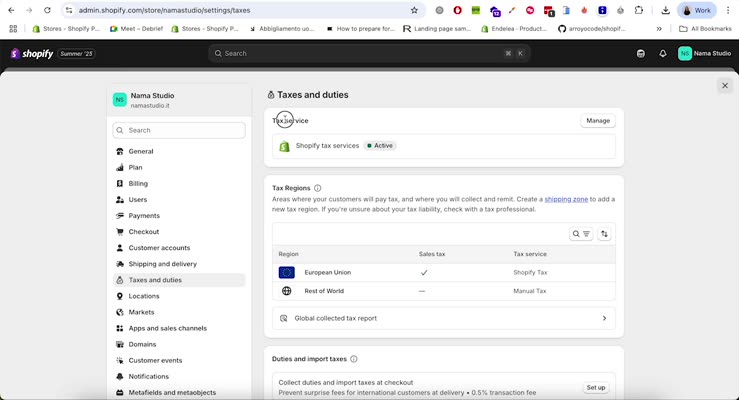Click the Set up duties button
The image size is (739, 400).
click(596, 387)
